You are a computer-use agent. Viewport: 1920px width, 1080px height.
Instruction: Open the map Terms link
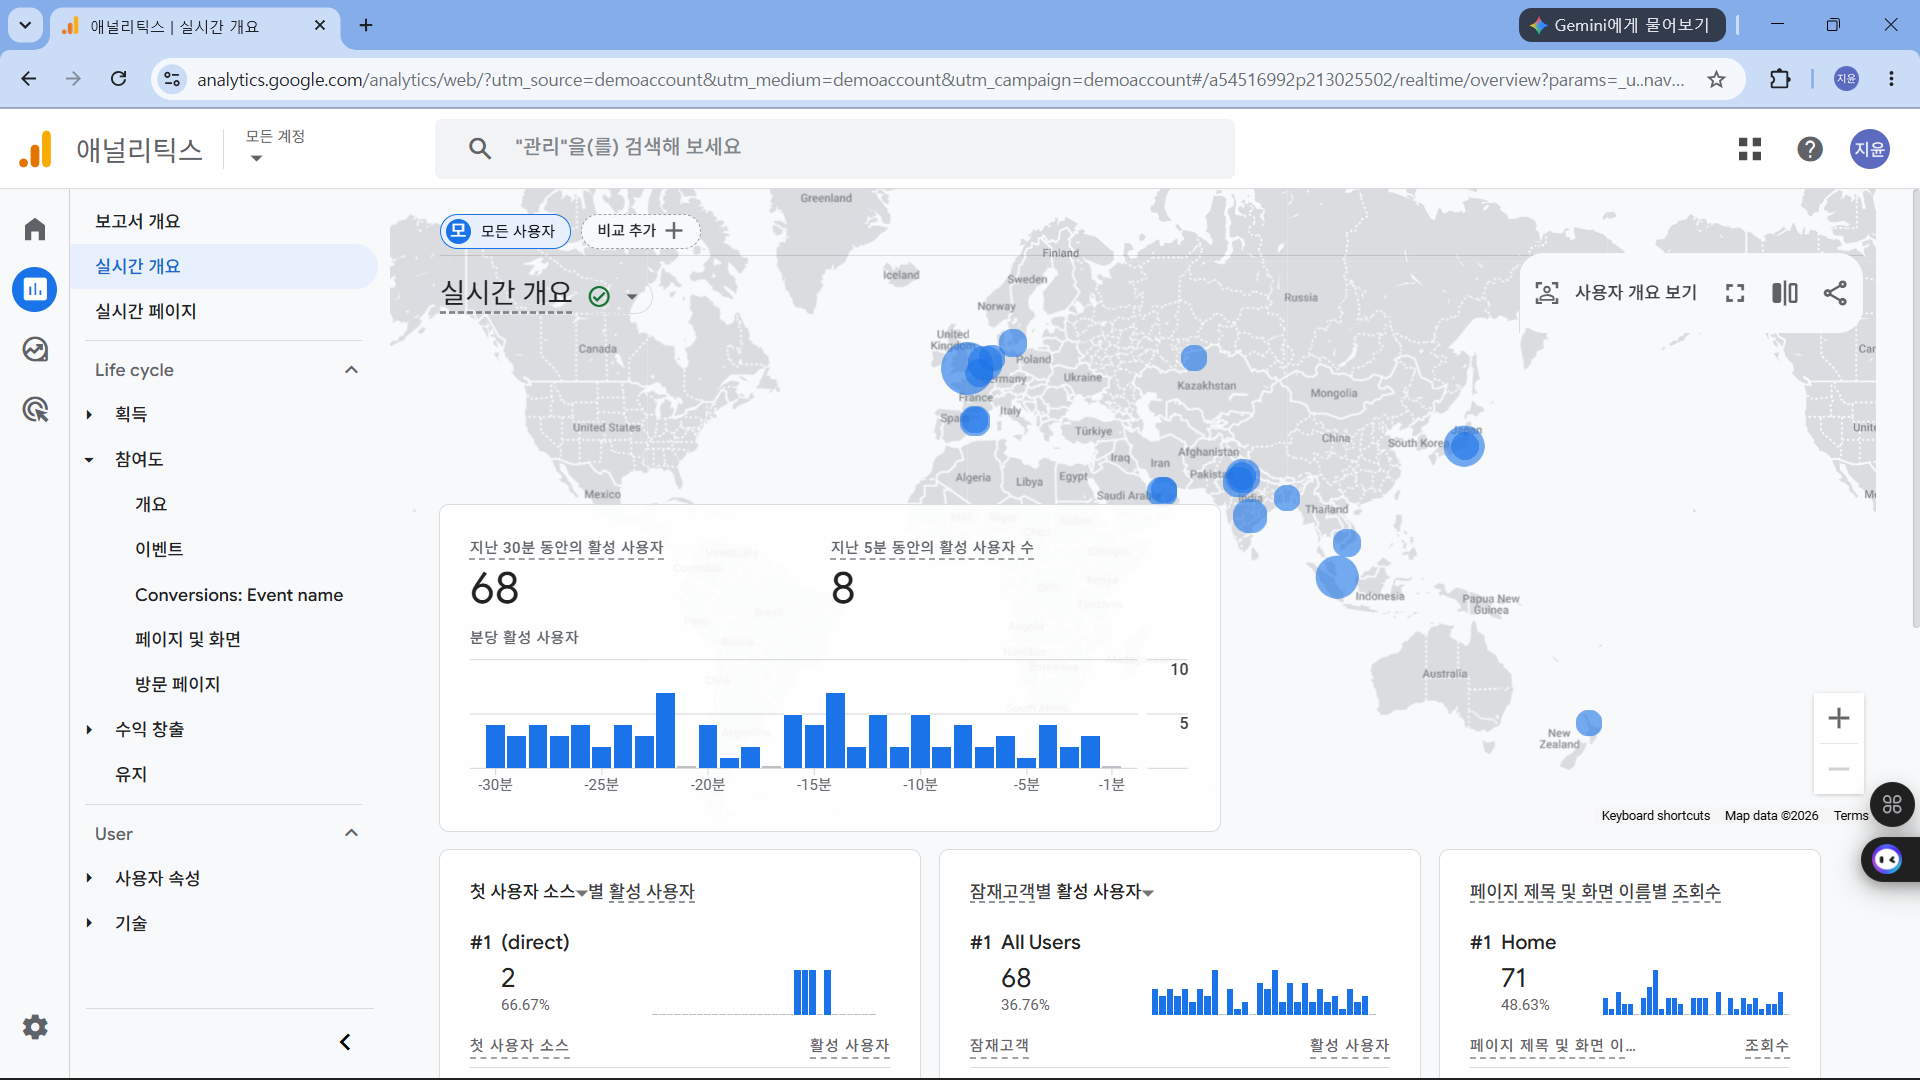(1851, 816)
